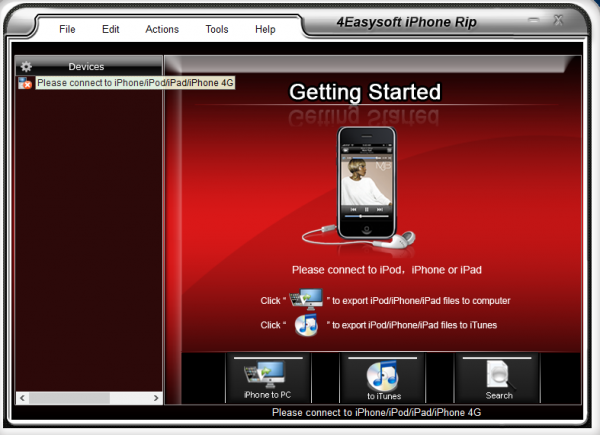
Task: Click the left arrow of Devices scrollbar
Action: (23, 398)
